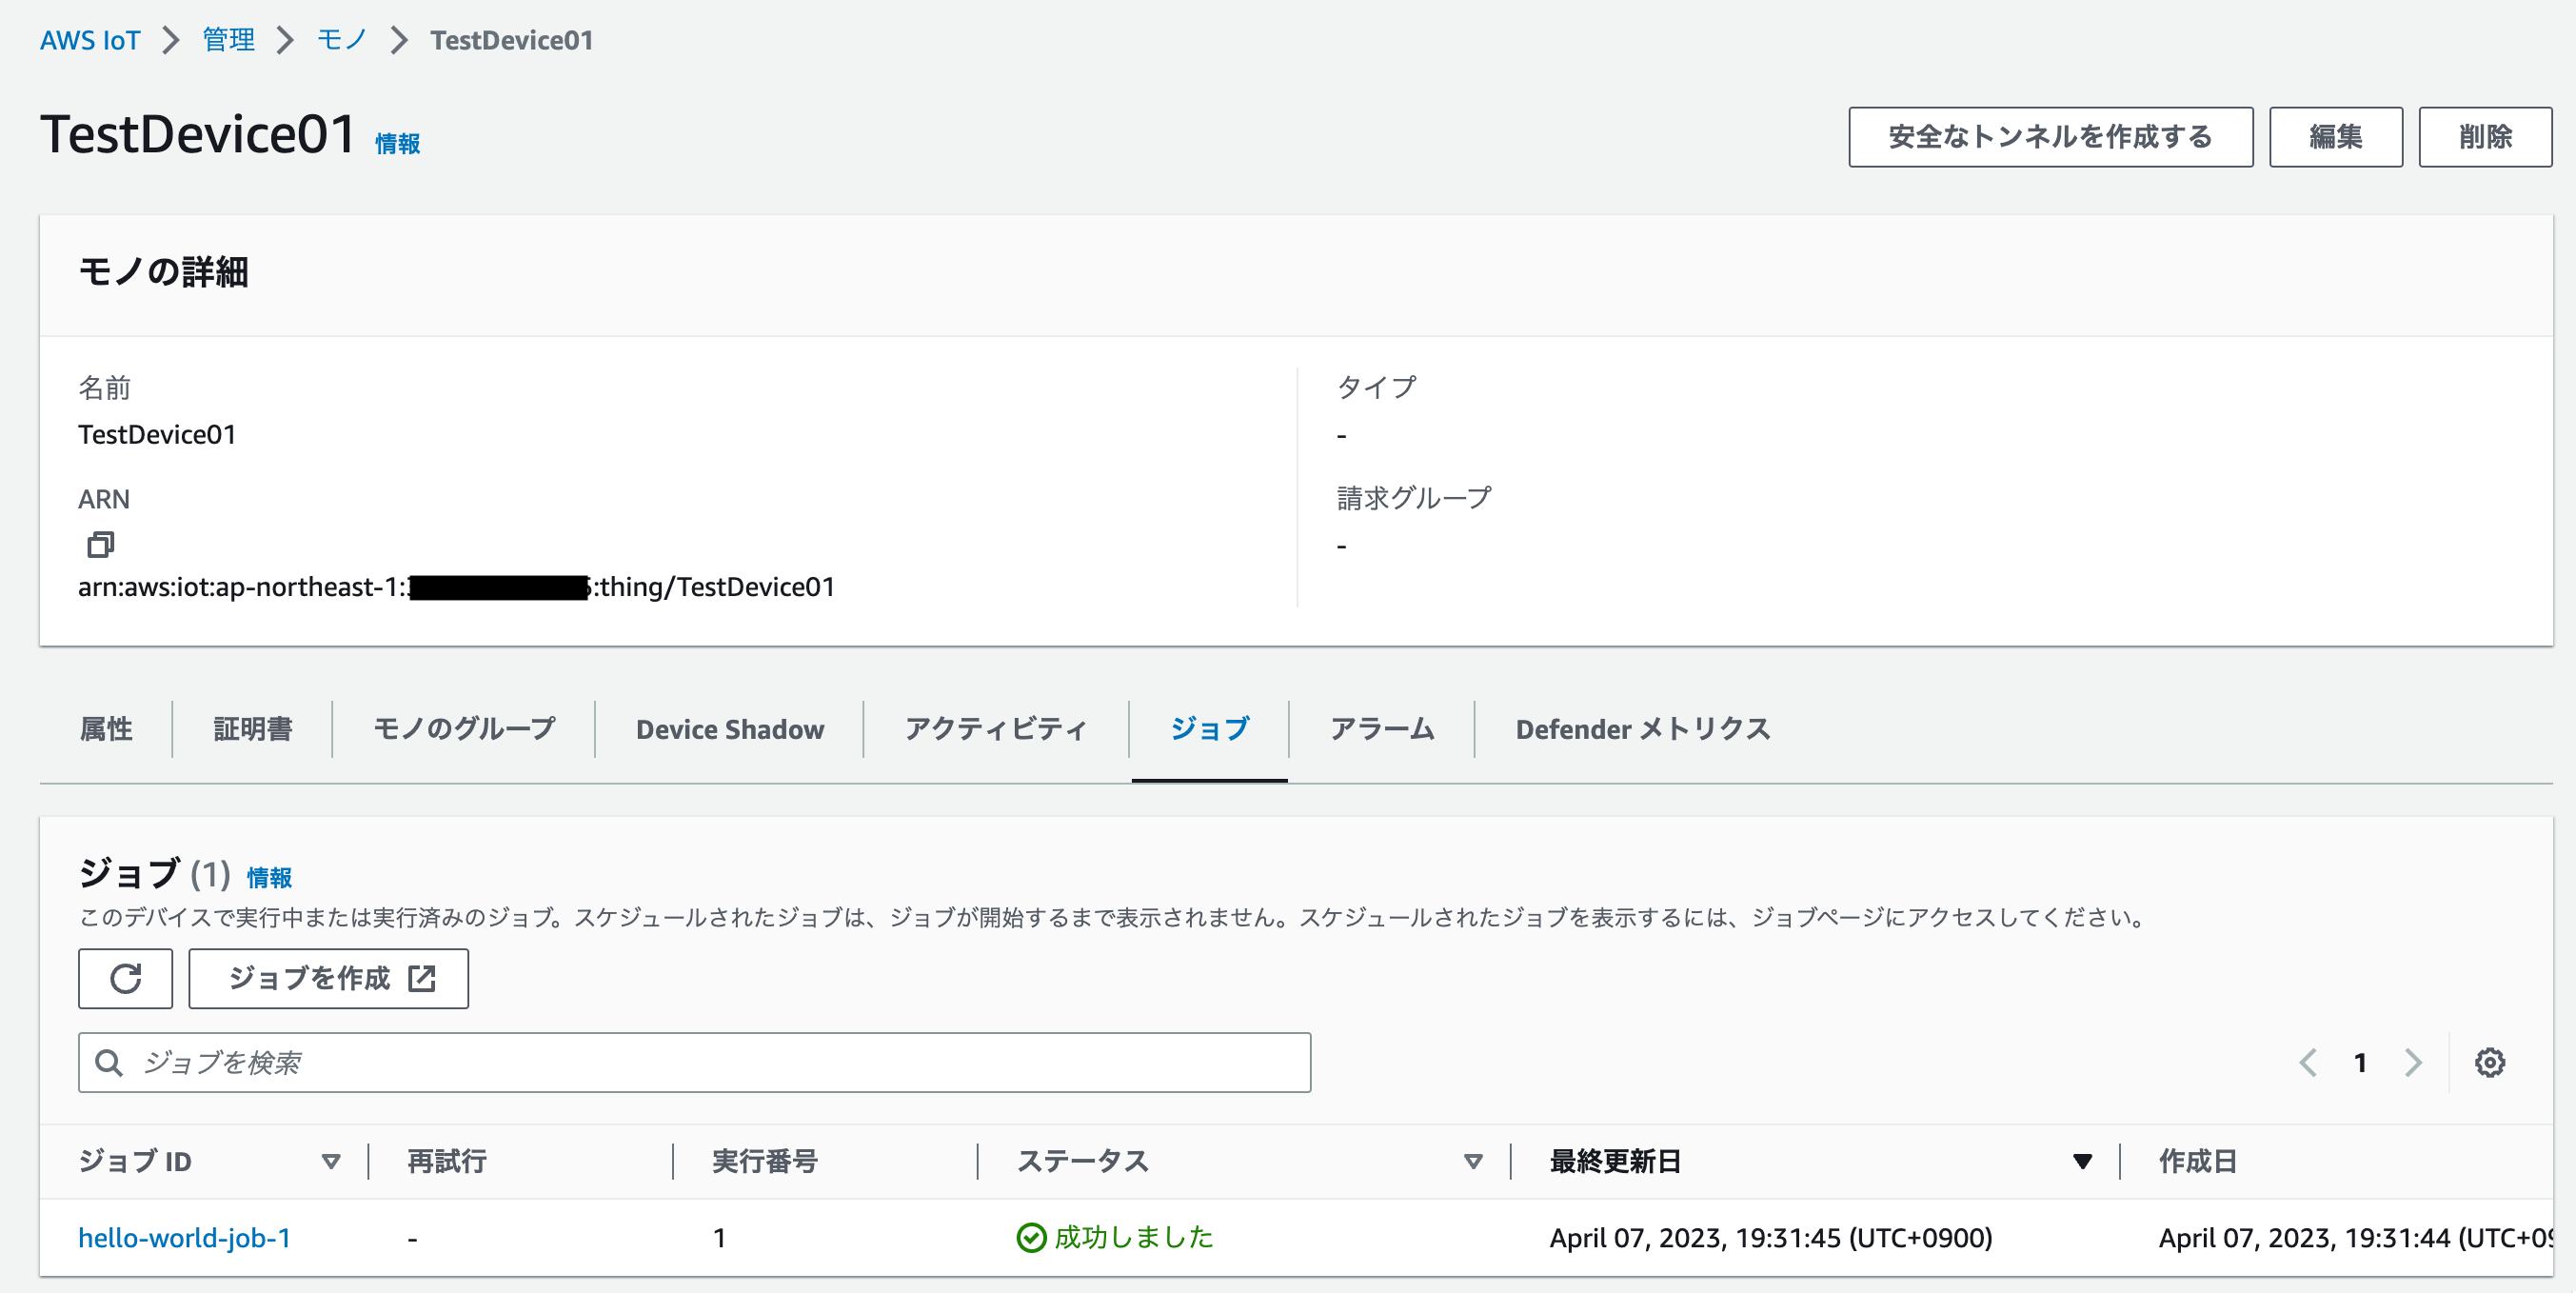Click the refresh jobs icon button
Image resolution: width=2576 pixels, height=1293 pixels.
[x=125, y=978]
